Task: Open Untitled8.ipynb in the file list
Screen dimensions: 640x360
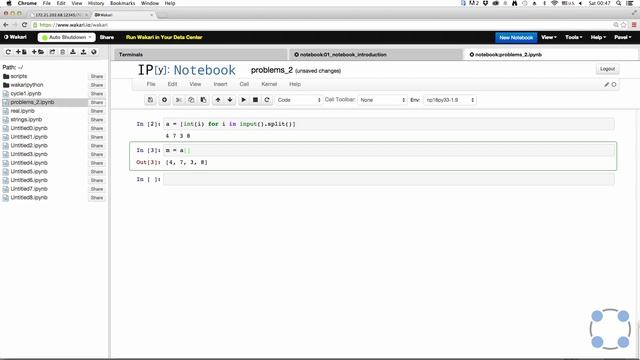Action: coord(29,198)
